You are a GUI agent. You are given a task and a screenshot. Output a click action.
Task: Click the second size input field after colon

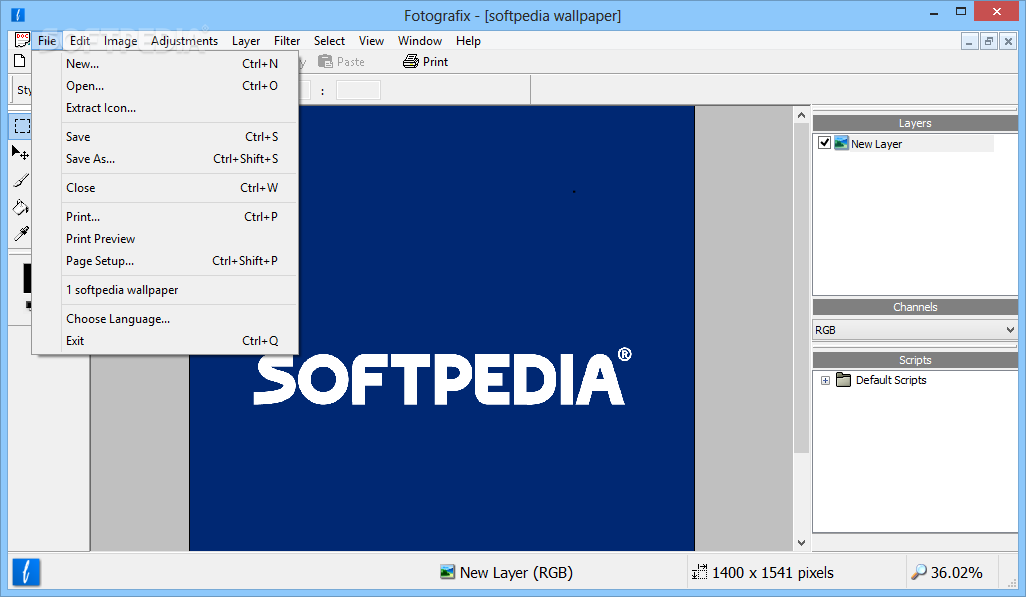(358, 90)
